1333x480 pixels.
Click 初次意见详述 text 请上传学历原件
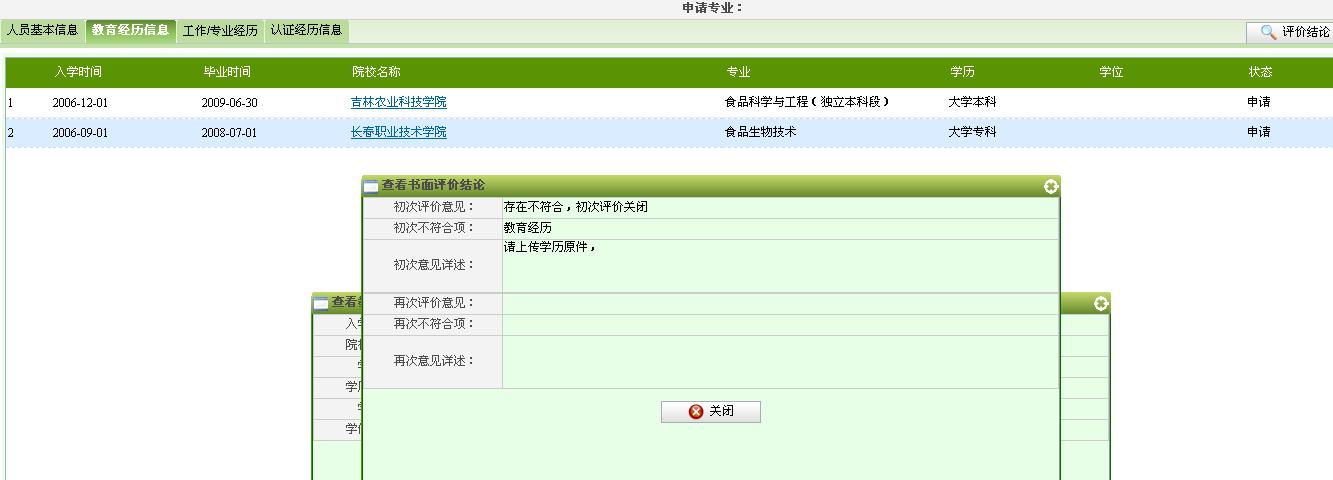pyautogui.click(x=550, y=247)
